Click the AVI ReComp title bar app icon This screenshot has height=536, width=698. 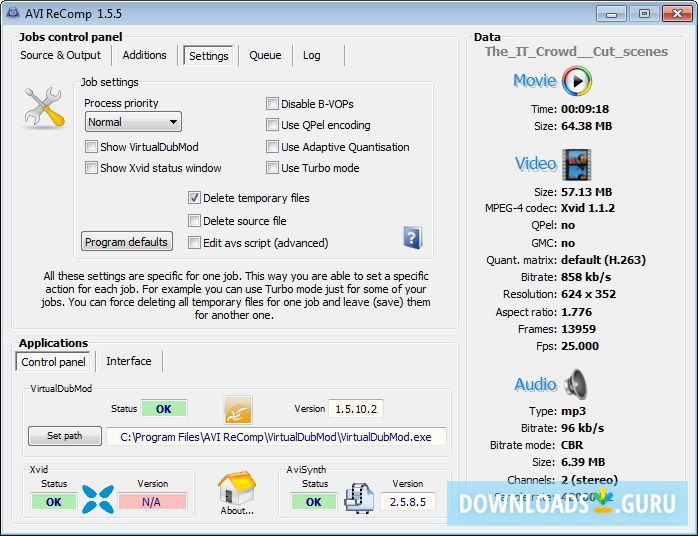pos(12,13)
